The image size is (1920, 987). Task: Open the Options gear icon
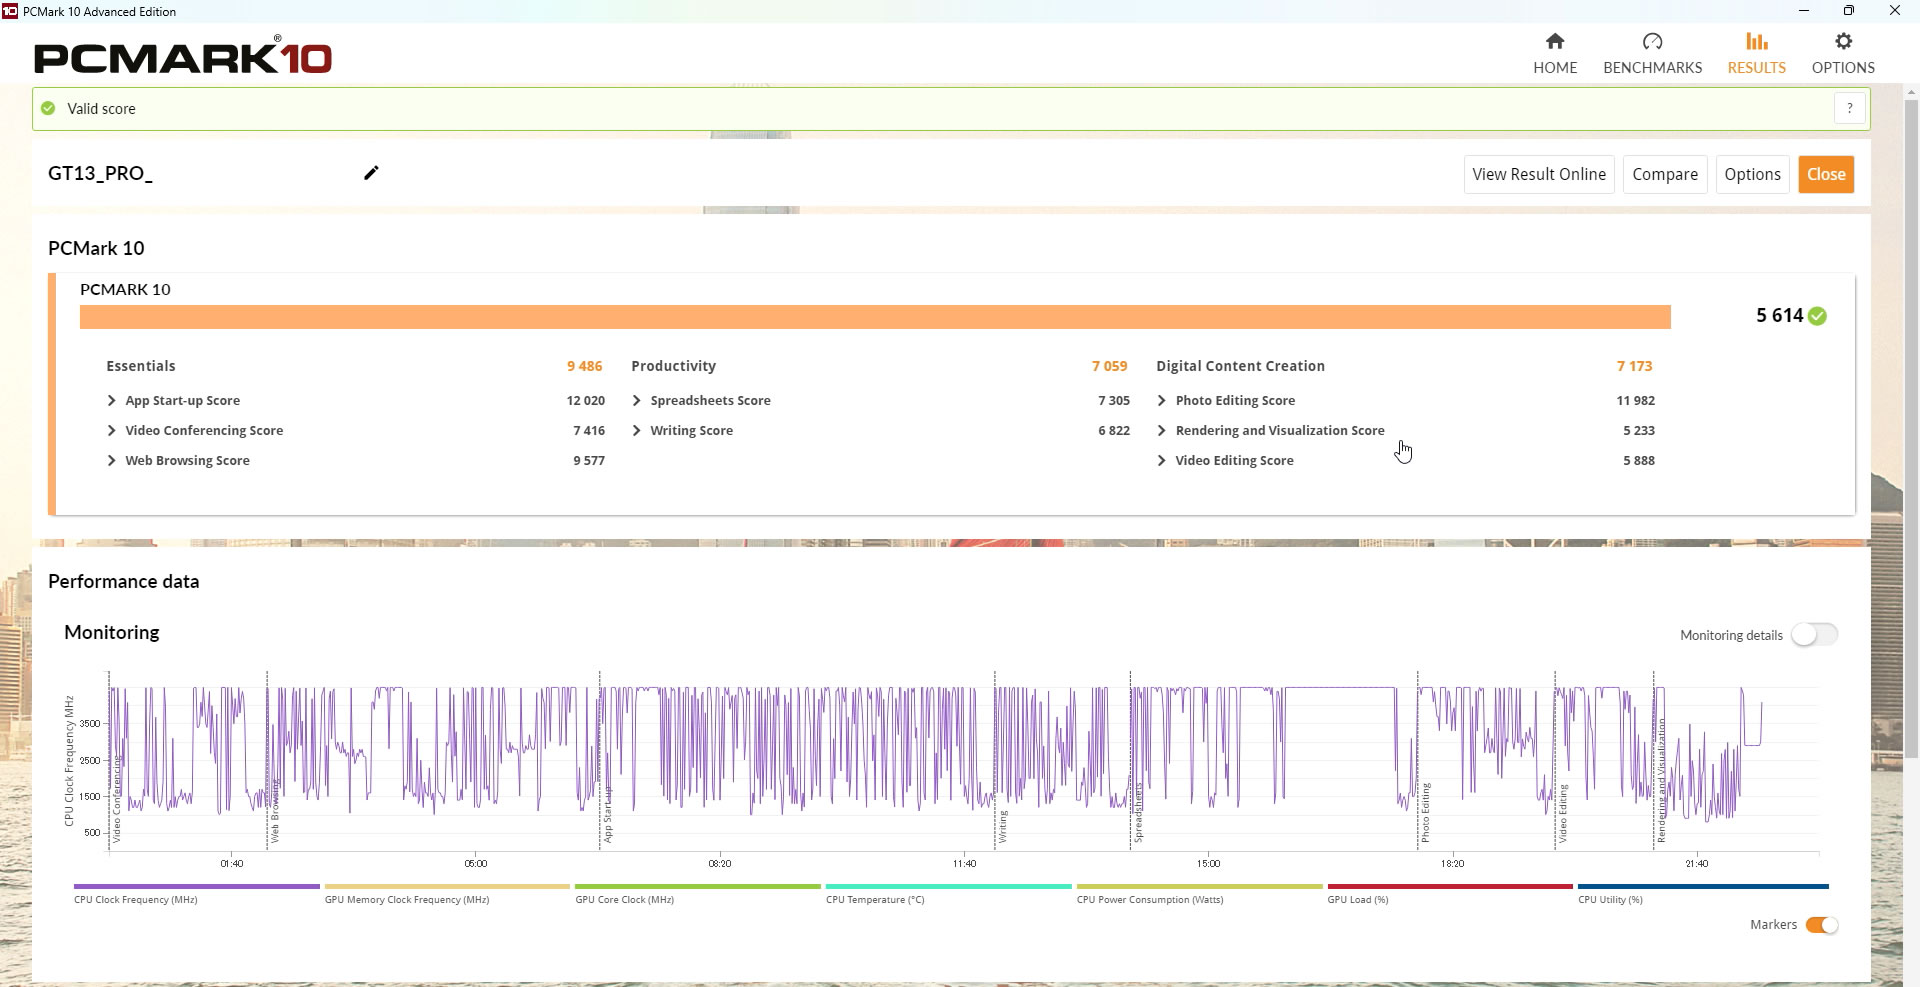[x=1843, y=42]
